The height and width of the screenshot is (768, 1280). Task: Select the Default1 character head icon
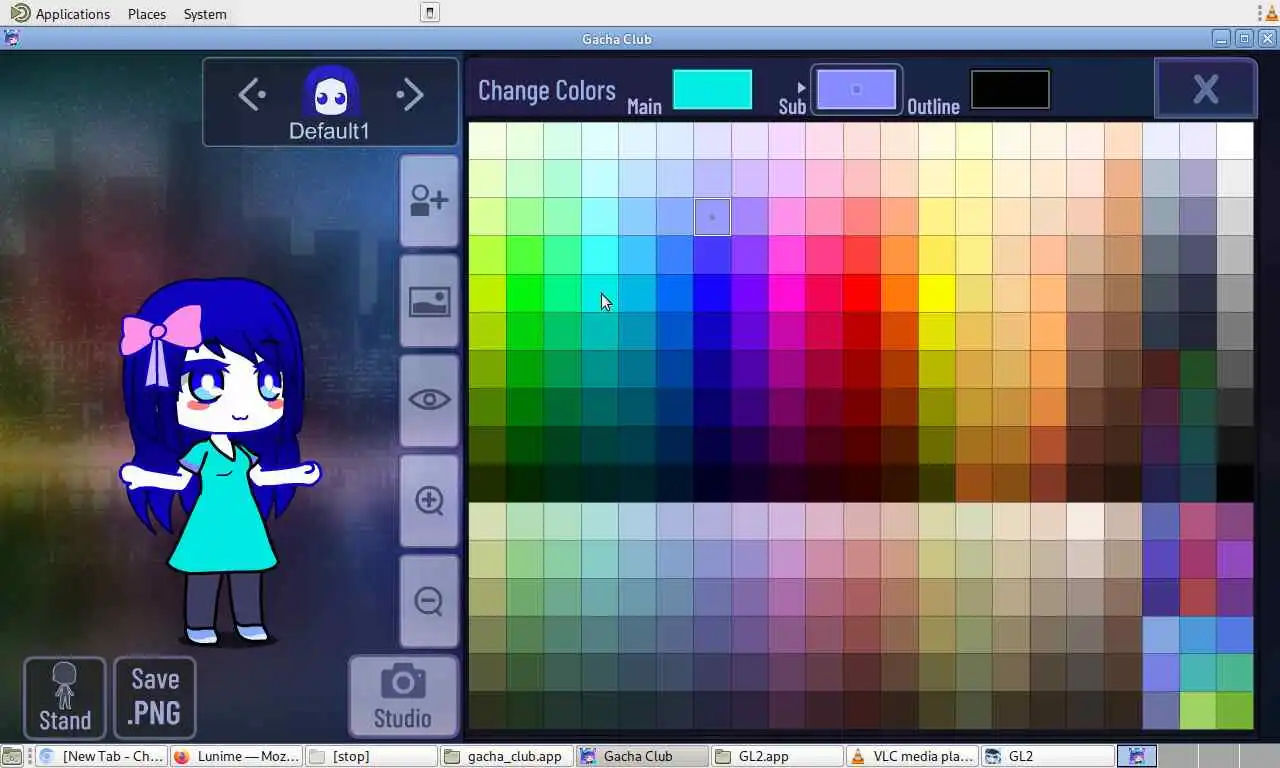[331, 92]
